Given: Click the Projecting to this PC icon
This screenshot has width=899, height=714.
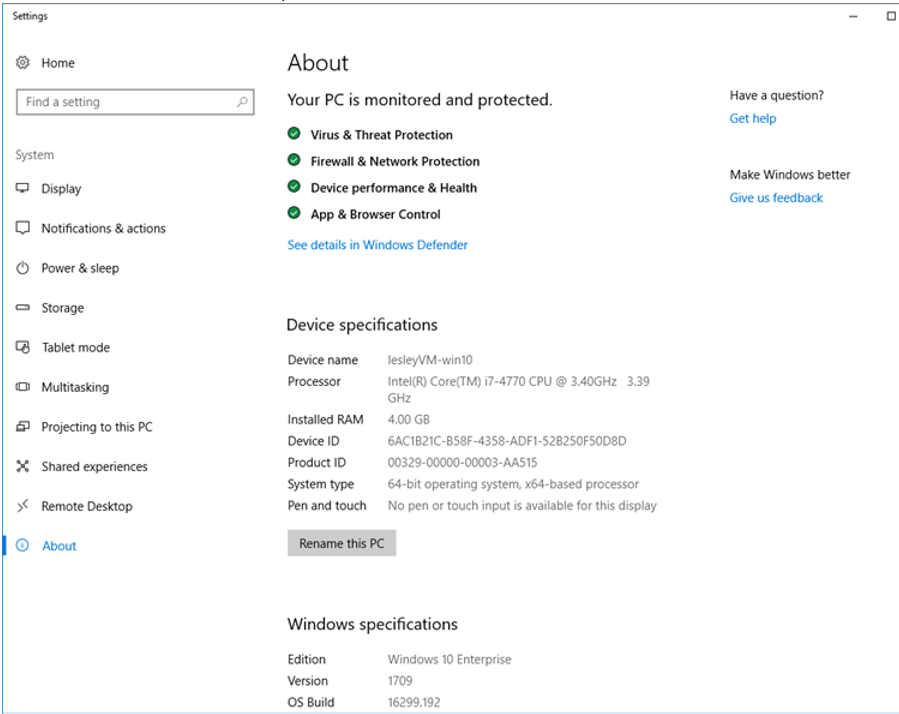Looking at the screenshot, I should (22, 426).
